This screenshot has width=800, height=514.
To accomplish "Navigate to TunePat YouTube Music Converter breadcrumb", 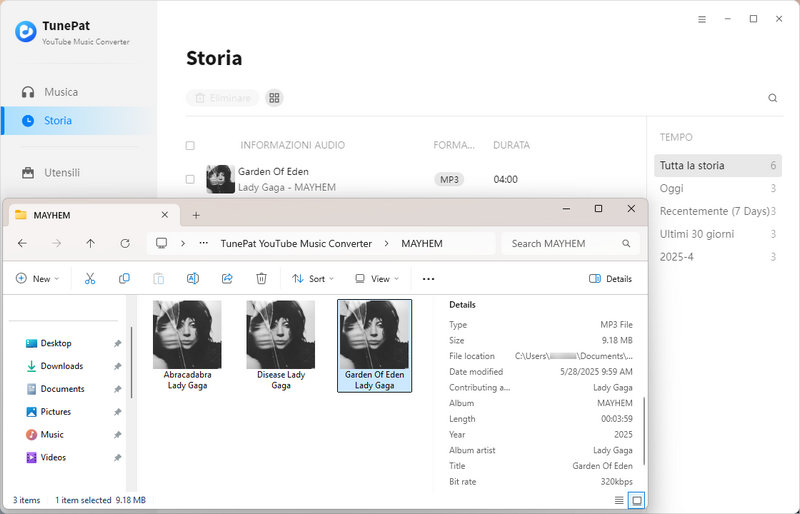I will (296, 243).
